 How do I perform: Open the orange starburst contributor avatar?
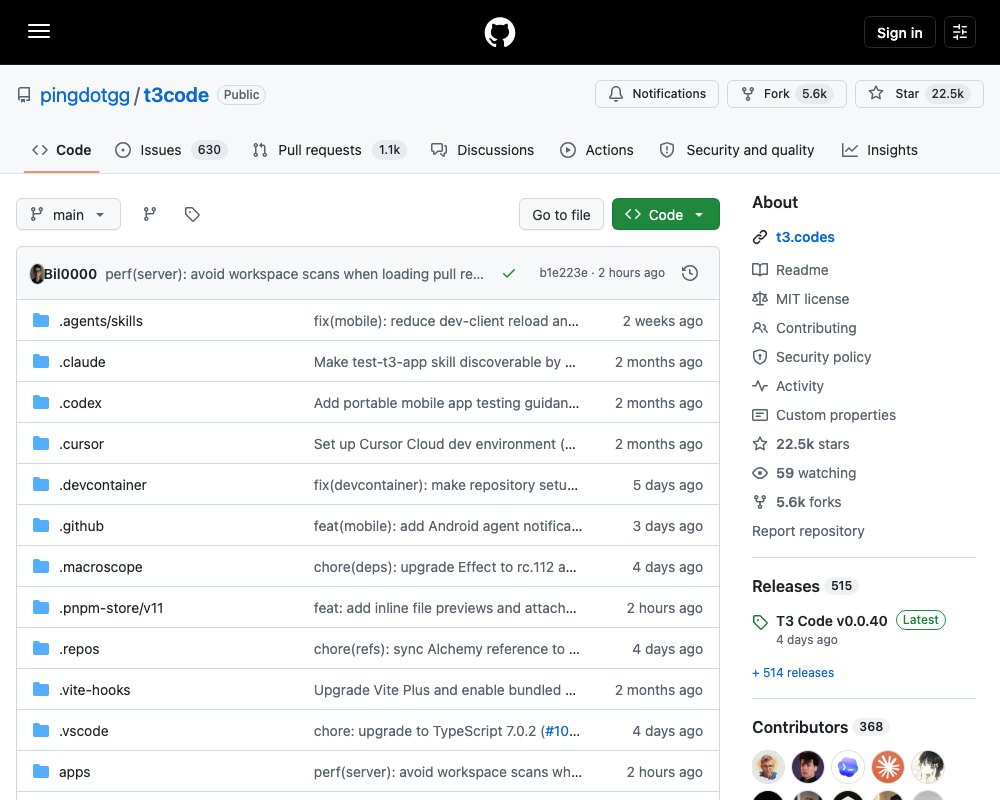point(888,767)
